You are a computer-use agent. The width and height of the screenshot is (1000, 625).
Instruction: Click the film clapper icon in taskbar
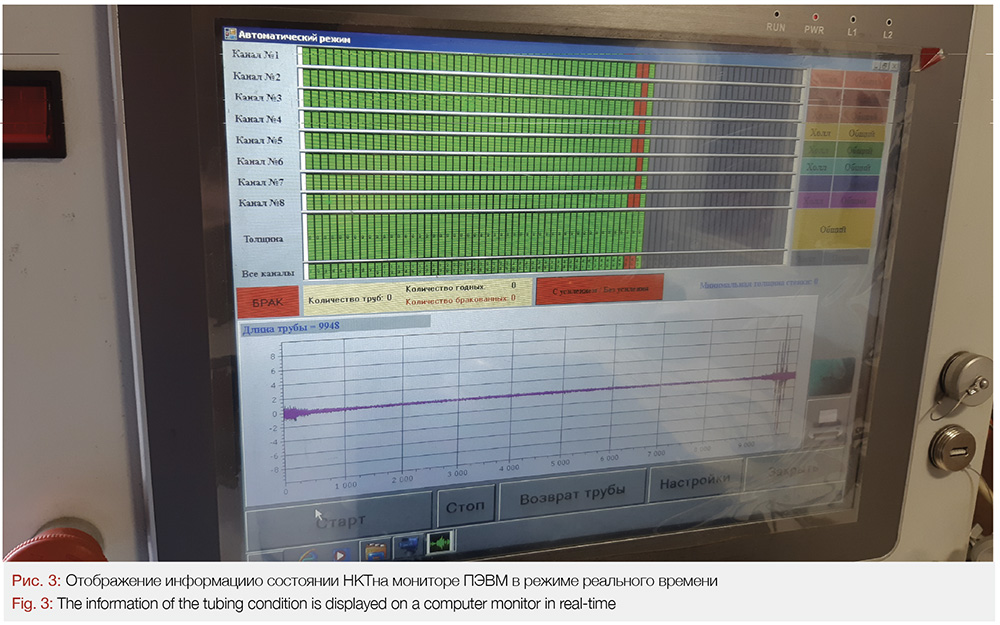click(375, 549)
